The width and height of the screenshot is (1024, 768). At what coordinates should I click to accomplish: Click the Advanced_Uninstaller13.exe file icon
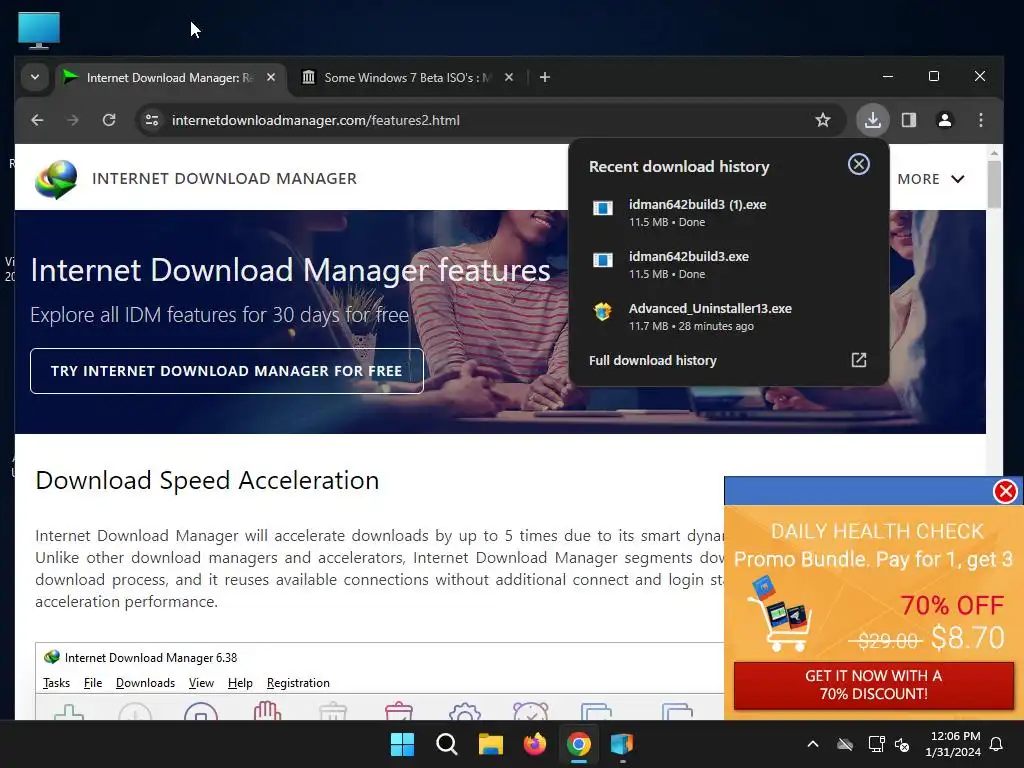click(602, 312)
